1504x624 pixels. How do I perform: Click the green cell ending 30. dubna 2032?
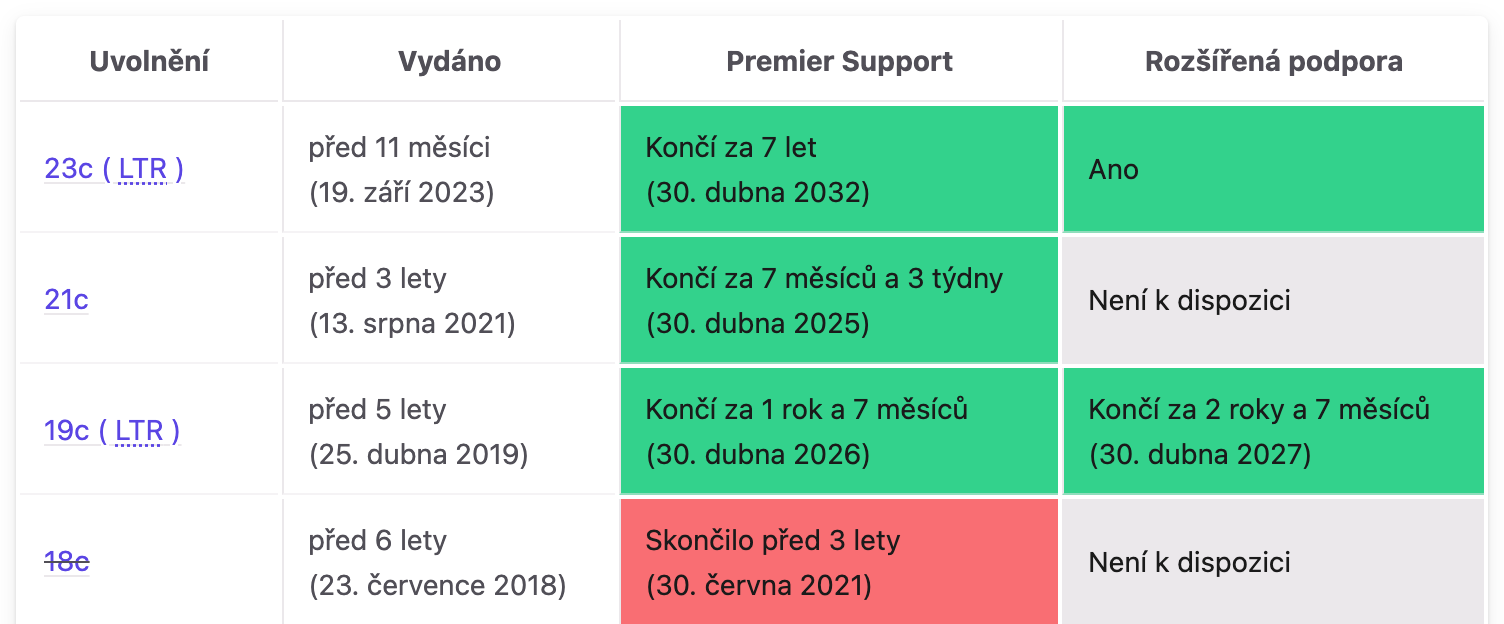pos(839,169)
